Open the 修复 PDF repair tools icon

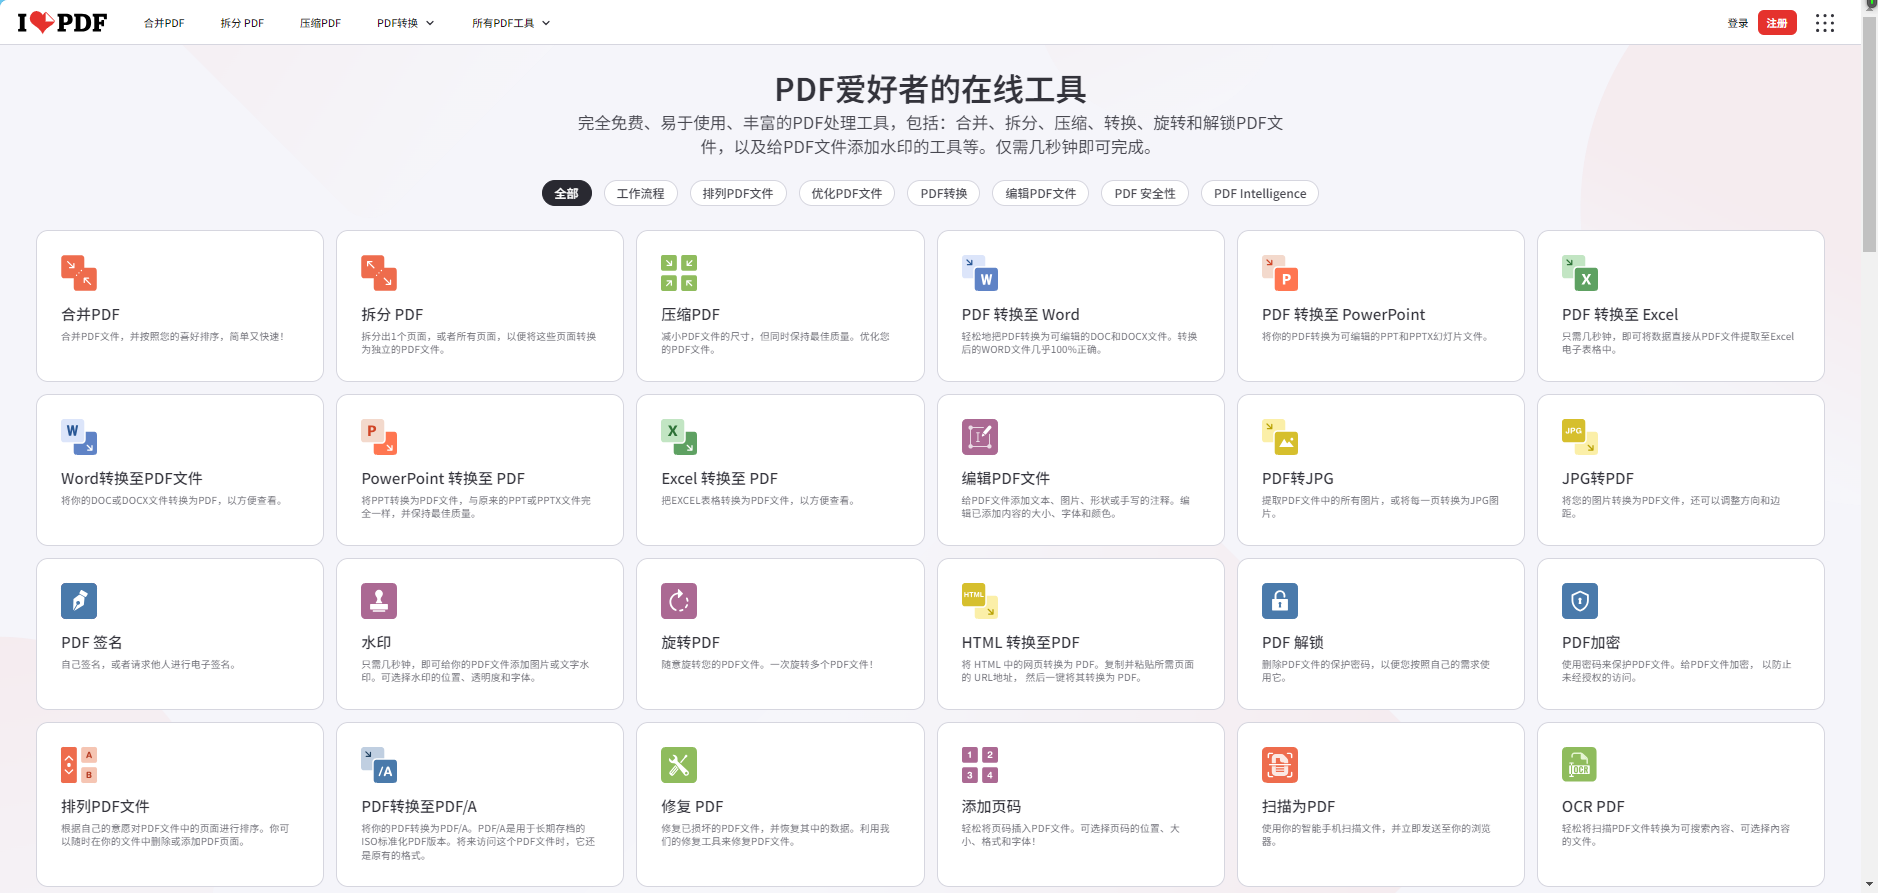click(679, 765)
